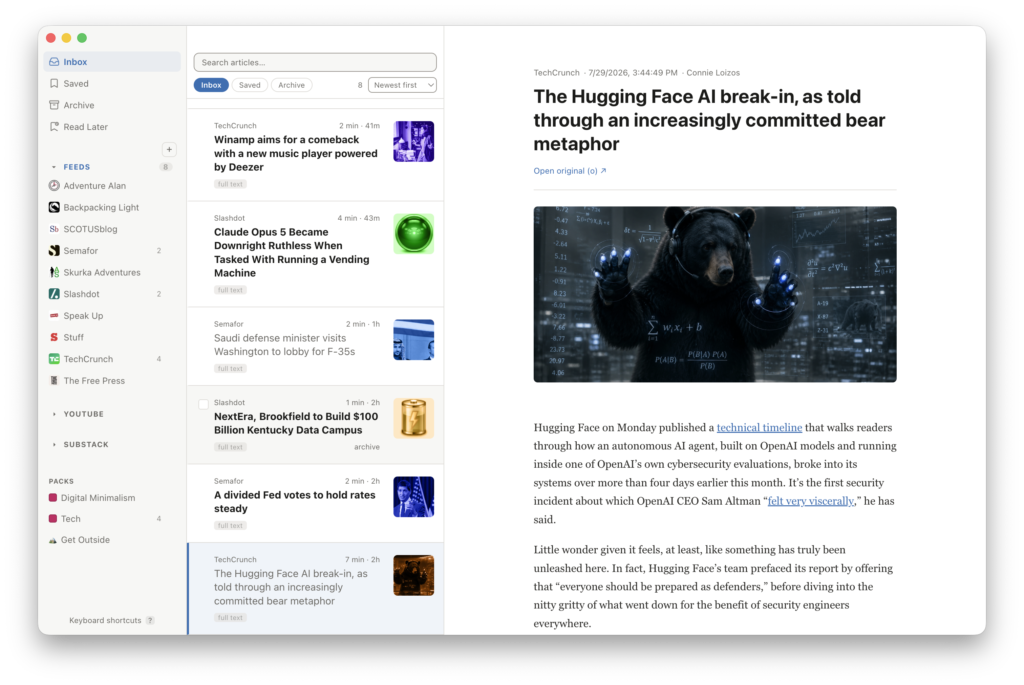1024x685 pixels.
Task: Open the Get Outside pack icon
Action: tap(53, 540)
